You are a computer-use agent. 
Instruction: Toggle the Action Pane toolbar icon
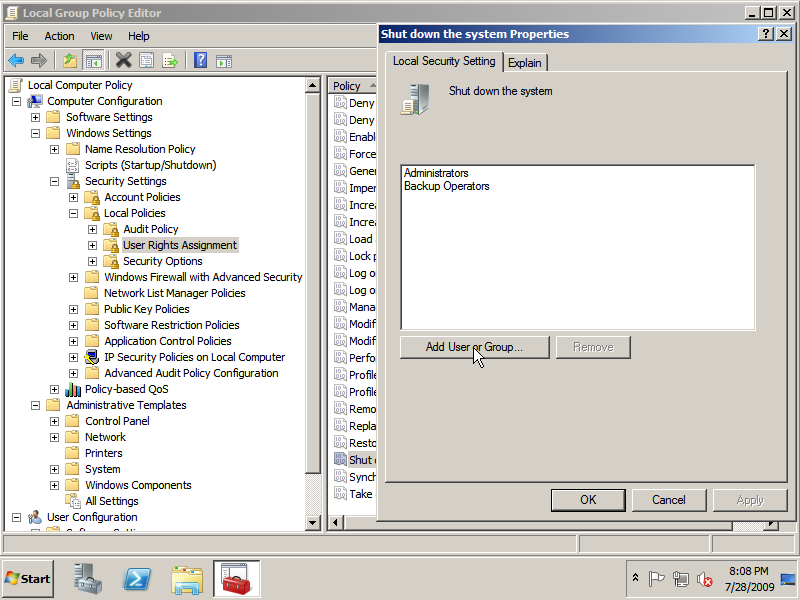(x=224, y=61)
